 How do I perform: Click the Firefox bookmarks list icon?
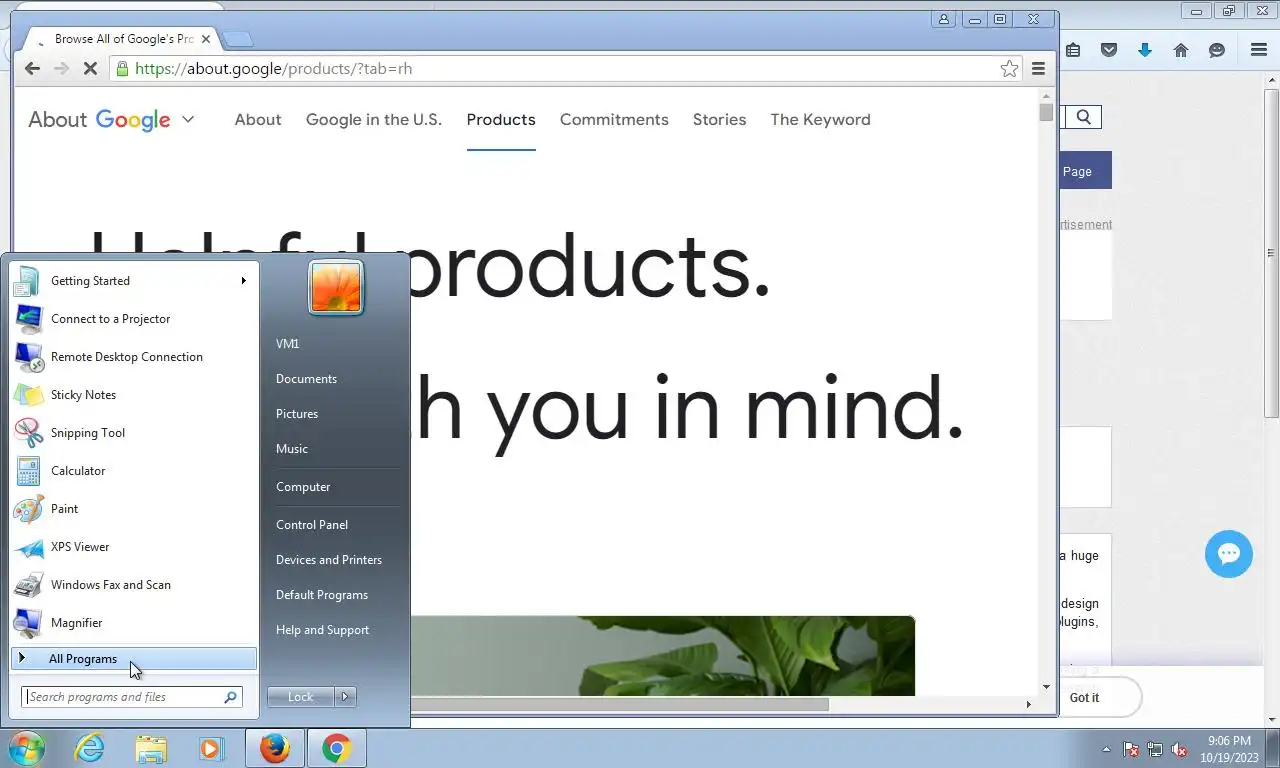pos(1073,50)
